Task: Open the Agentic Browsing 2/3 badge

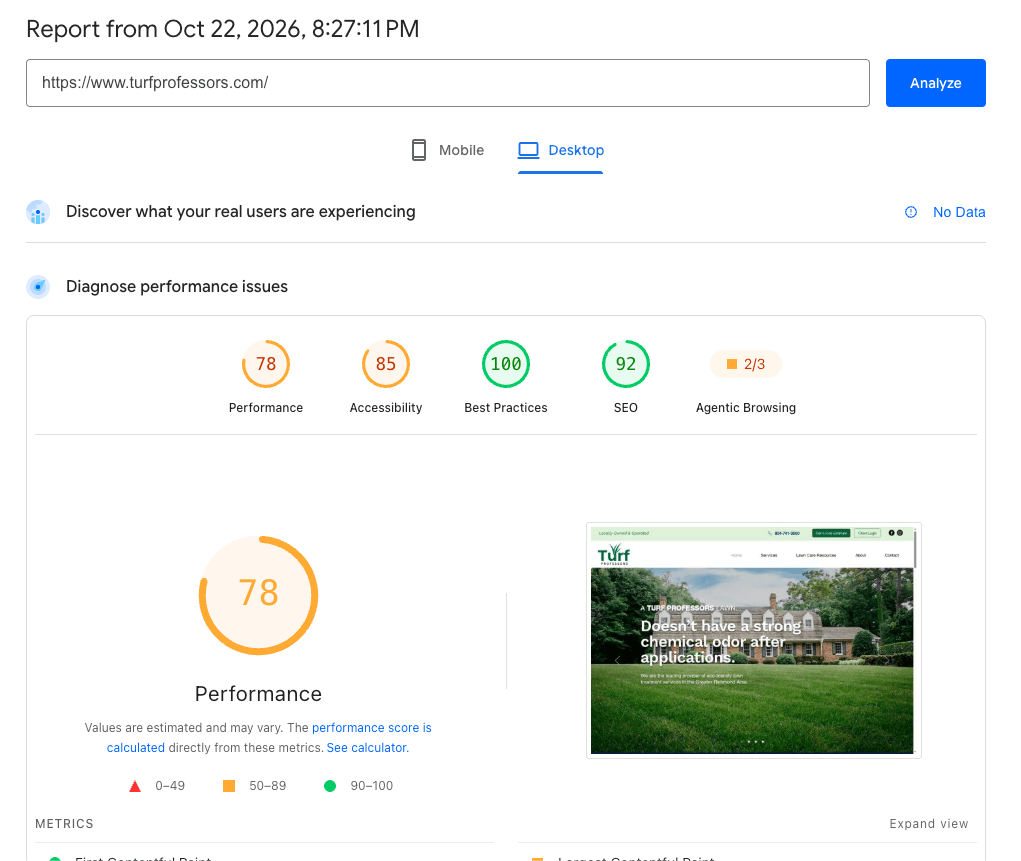Action: 746,364
